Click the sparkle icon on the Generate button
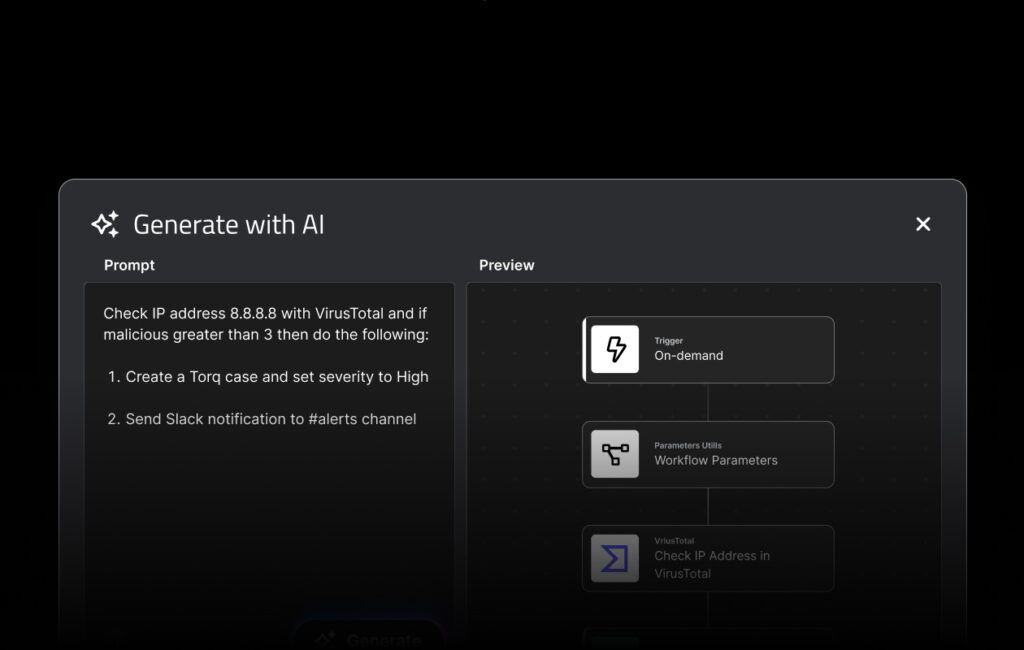This screenshot has height=650, width=1024. (x=324, y=639)
